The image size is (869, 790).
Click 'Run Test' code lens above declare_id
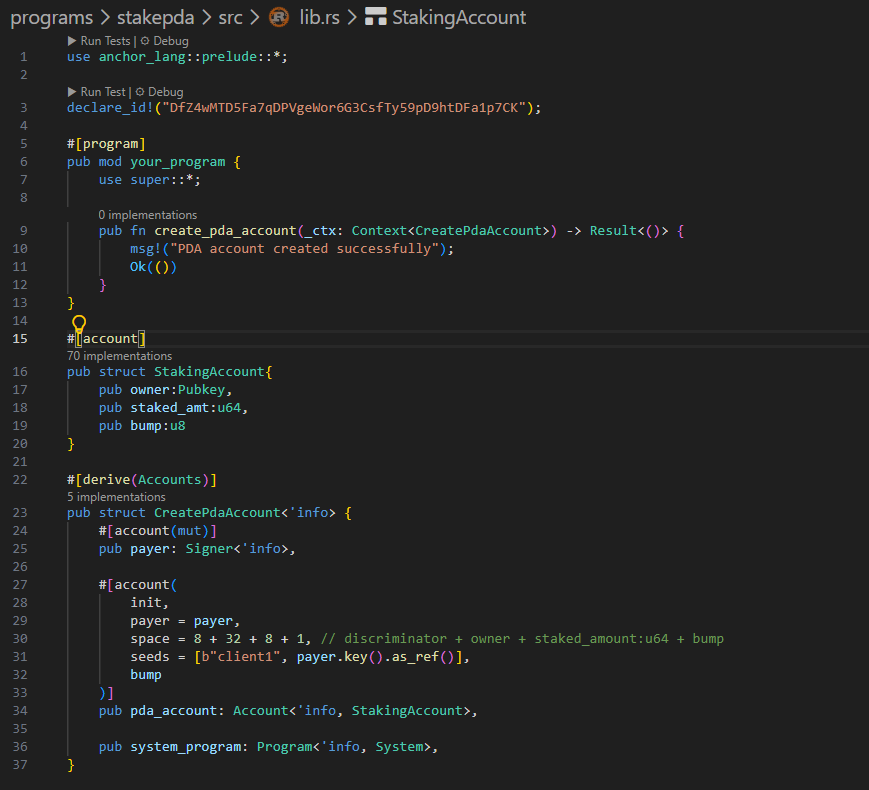tap(97, 92)
